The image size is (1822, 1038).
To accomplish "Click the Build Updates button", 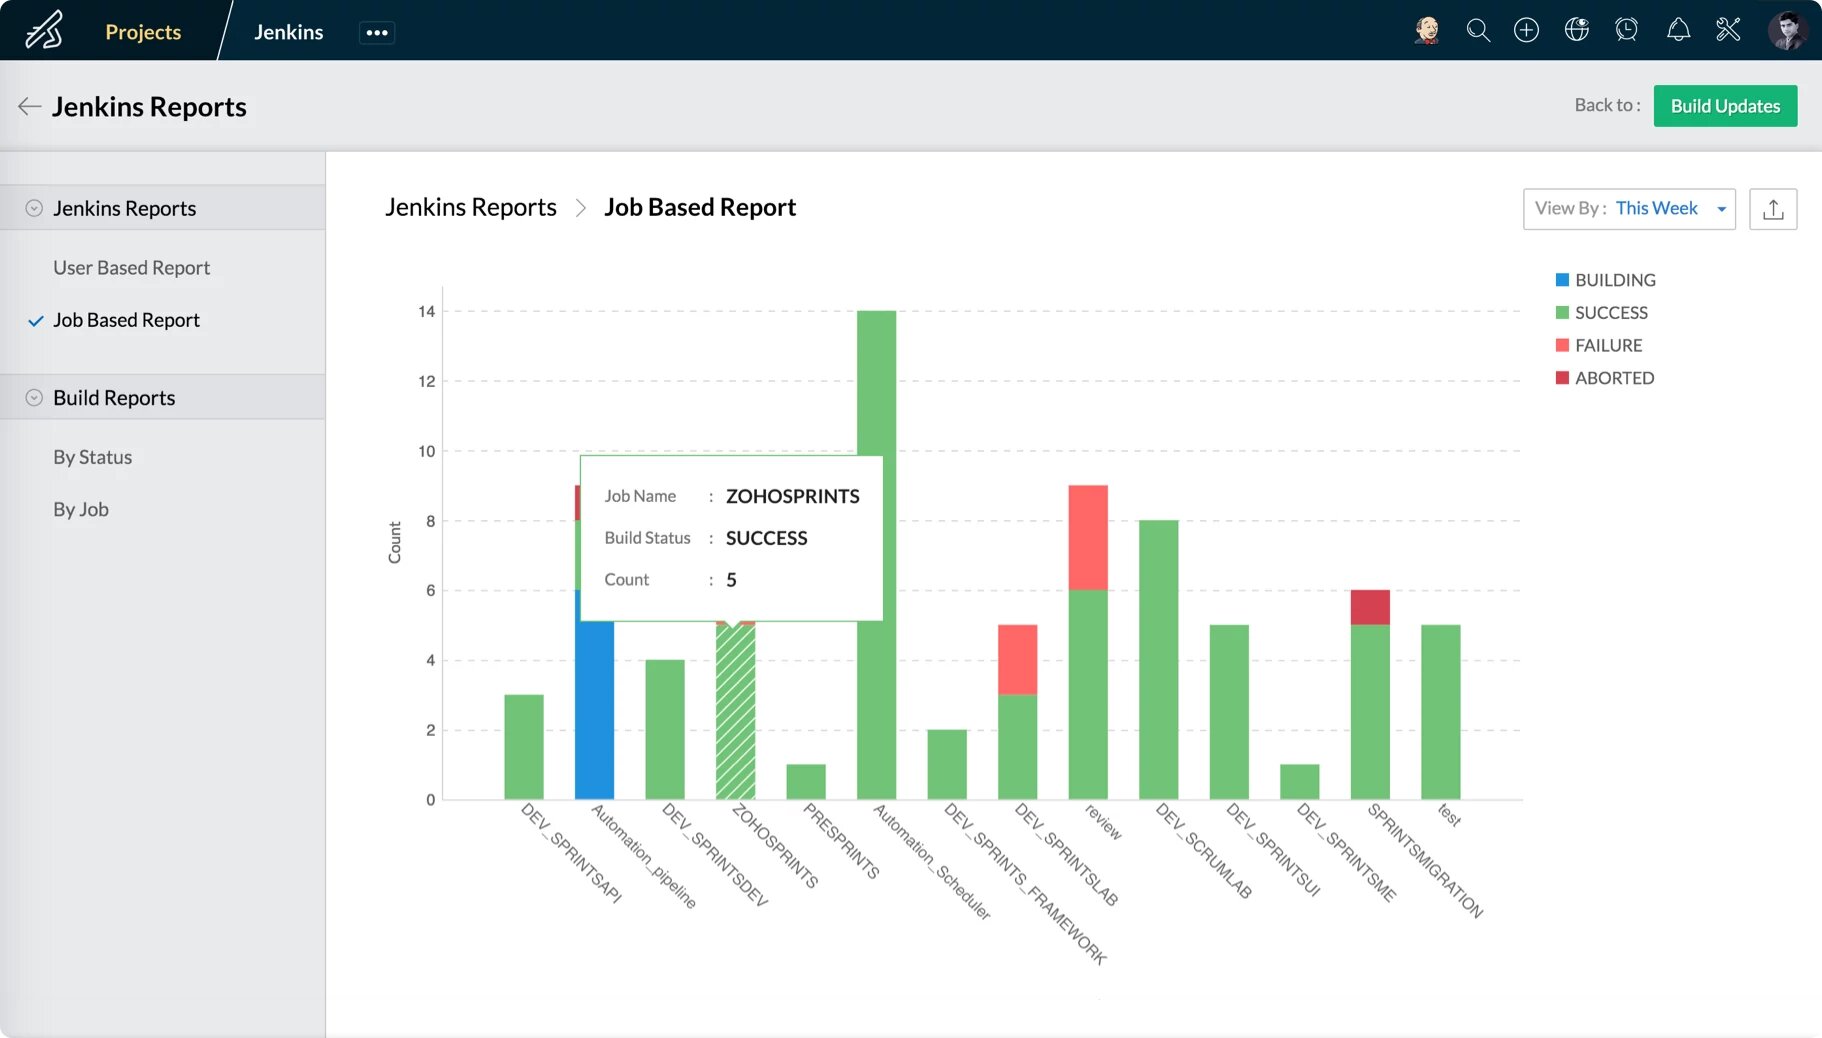I will [x=1724, y=105].
